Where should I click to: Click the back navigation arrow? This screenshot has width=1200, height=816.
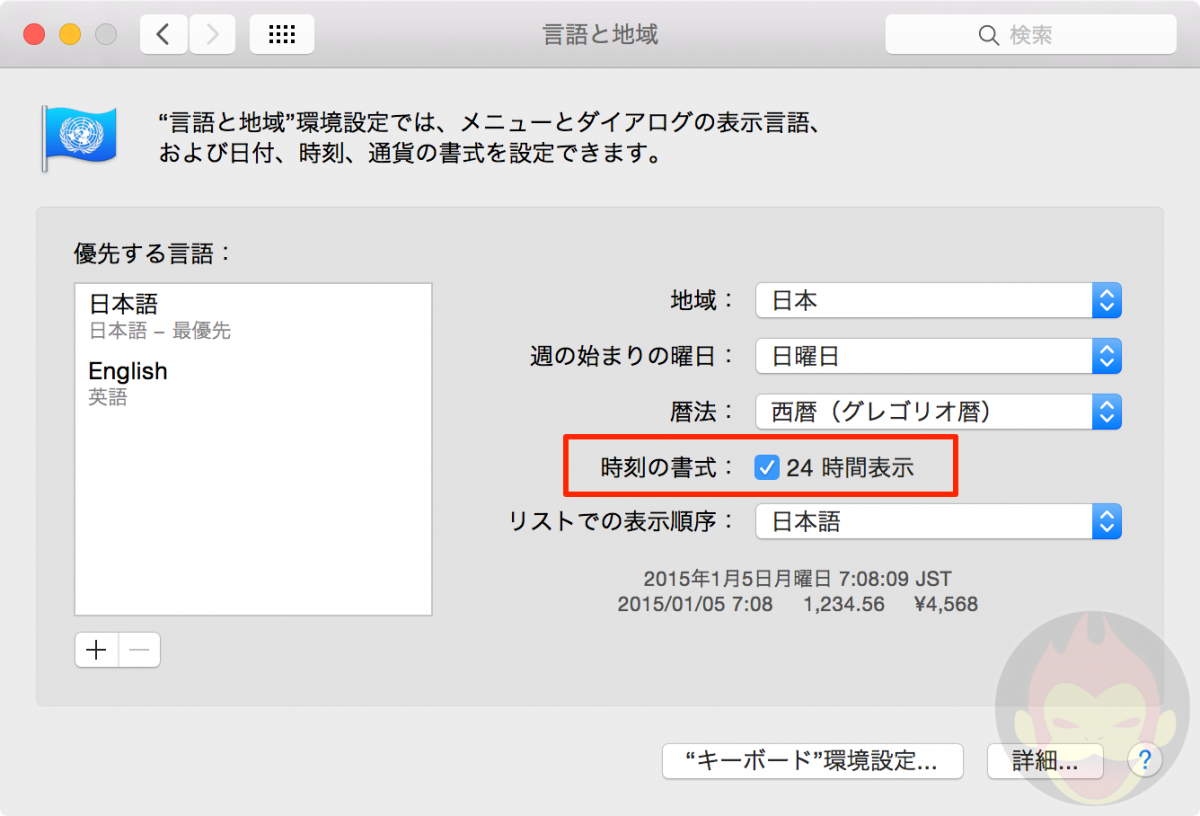tap(164, 33)
